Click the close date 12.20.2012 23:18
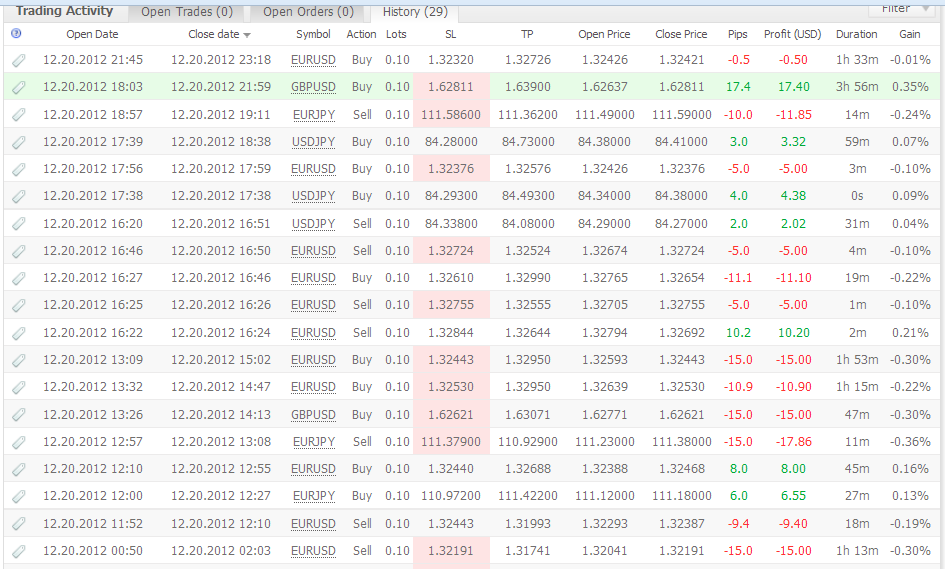The image size is (945, 569). point(221,60)
